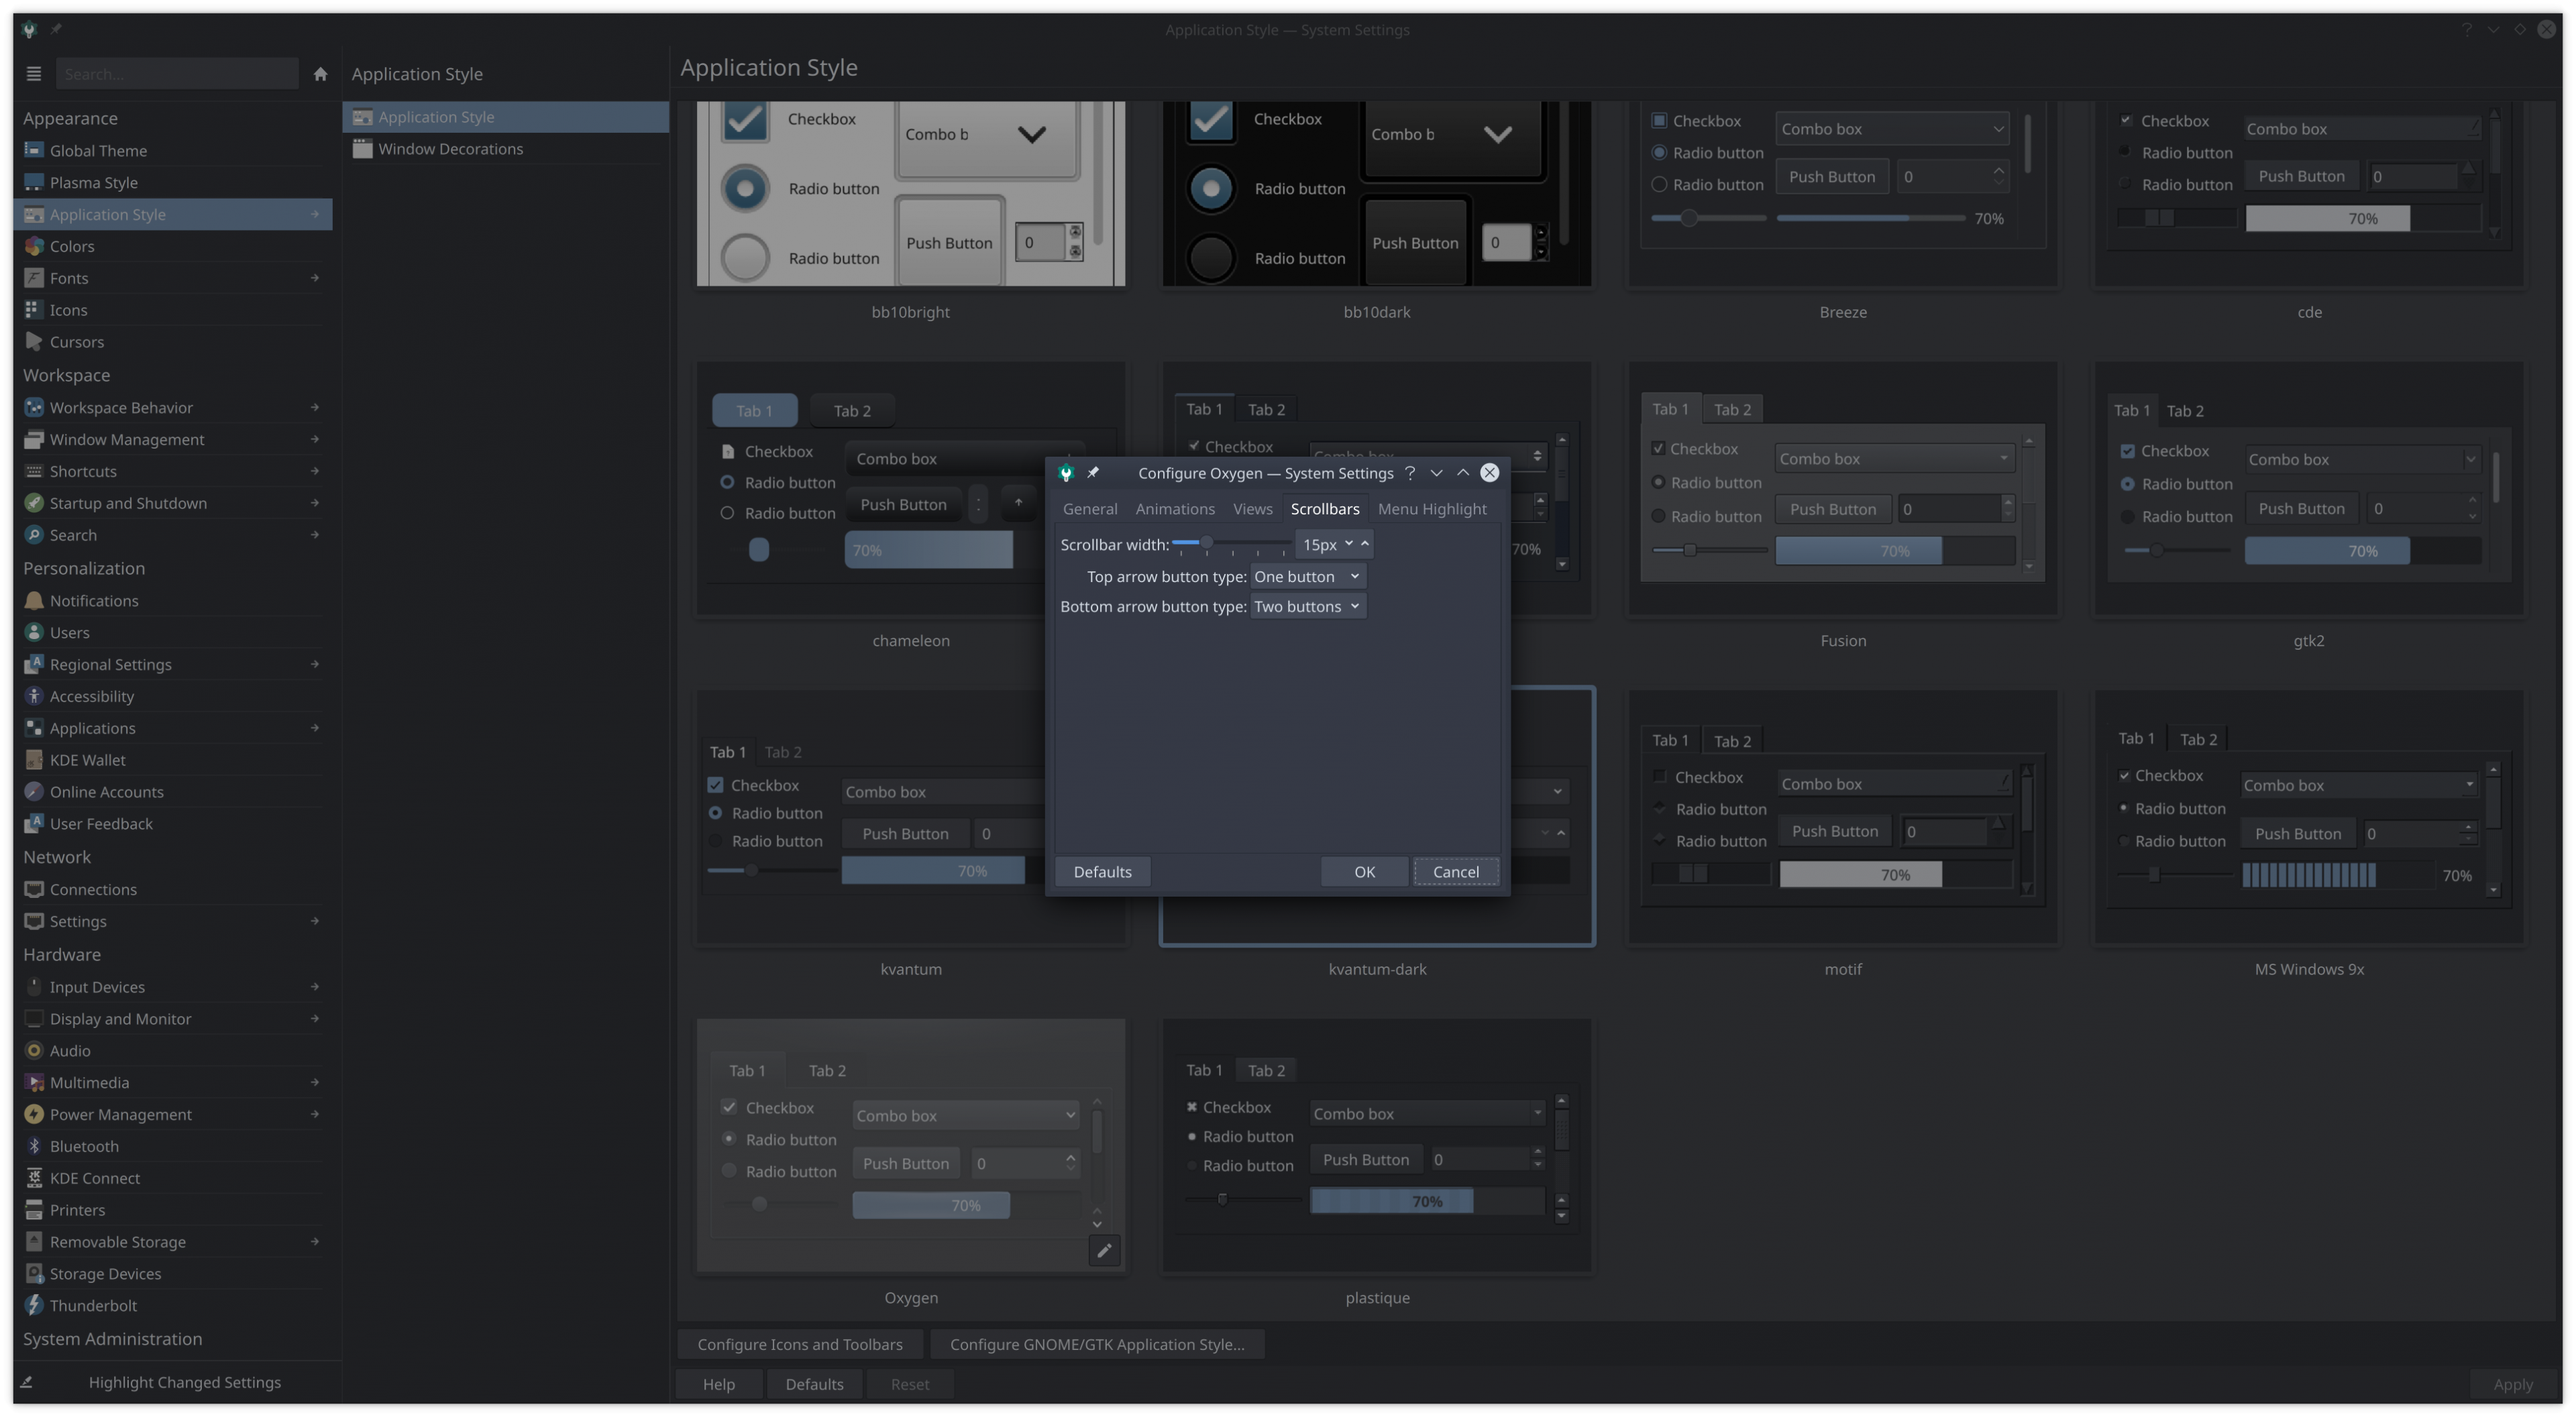
Task: Open Window Decorations entry
Action: [450, 149]
